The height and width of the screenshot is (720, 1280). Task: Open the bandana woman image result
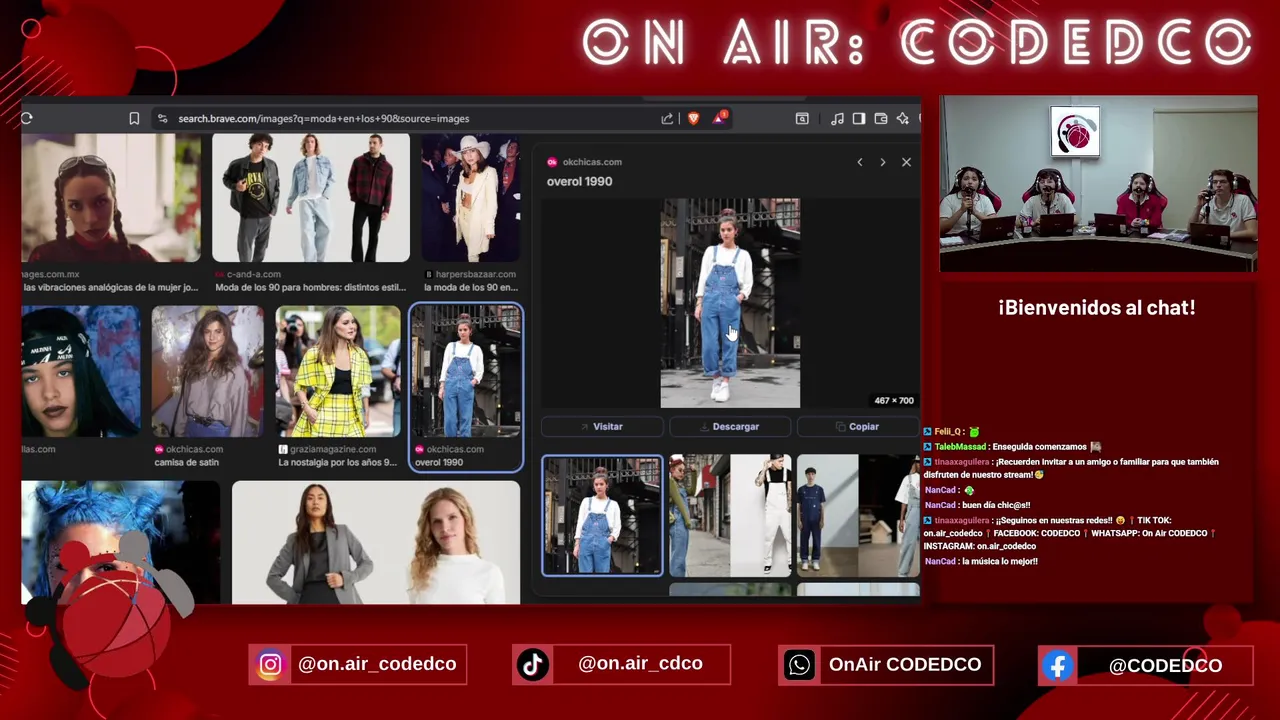coord(81,371)
